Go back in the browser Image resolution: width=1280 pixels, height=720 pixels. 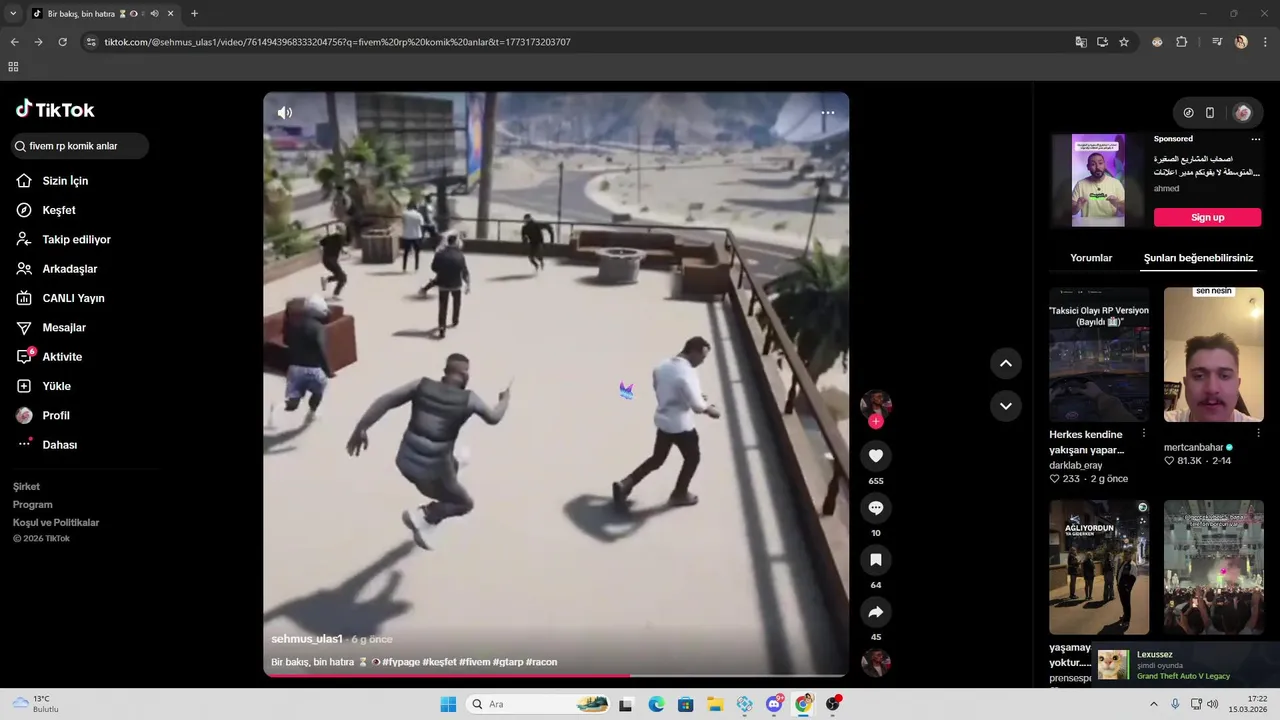tap(14, 42)
